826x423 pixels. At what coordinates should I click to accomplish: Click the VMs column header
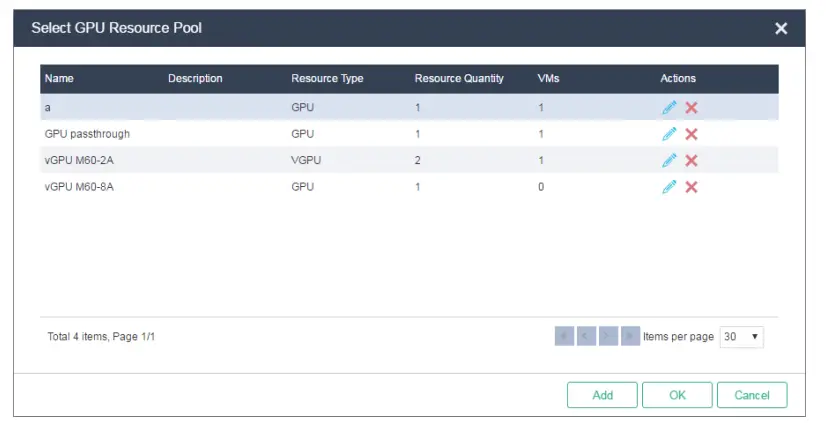click(548, 78)
